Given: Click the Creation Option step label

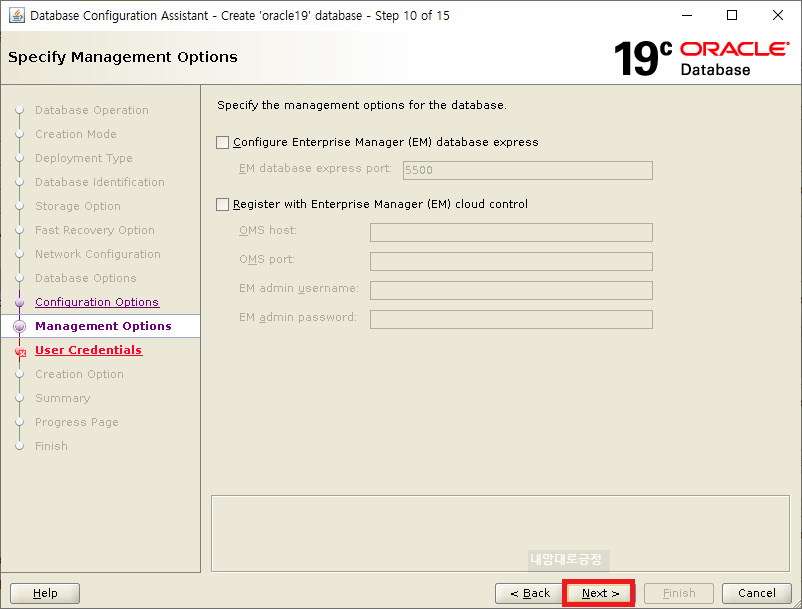Looking at the screenshot, I should (79, 374).
